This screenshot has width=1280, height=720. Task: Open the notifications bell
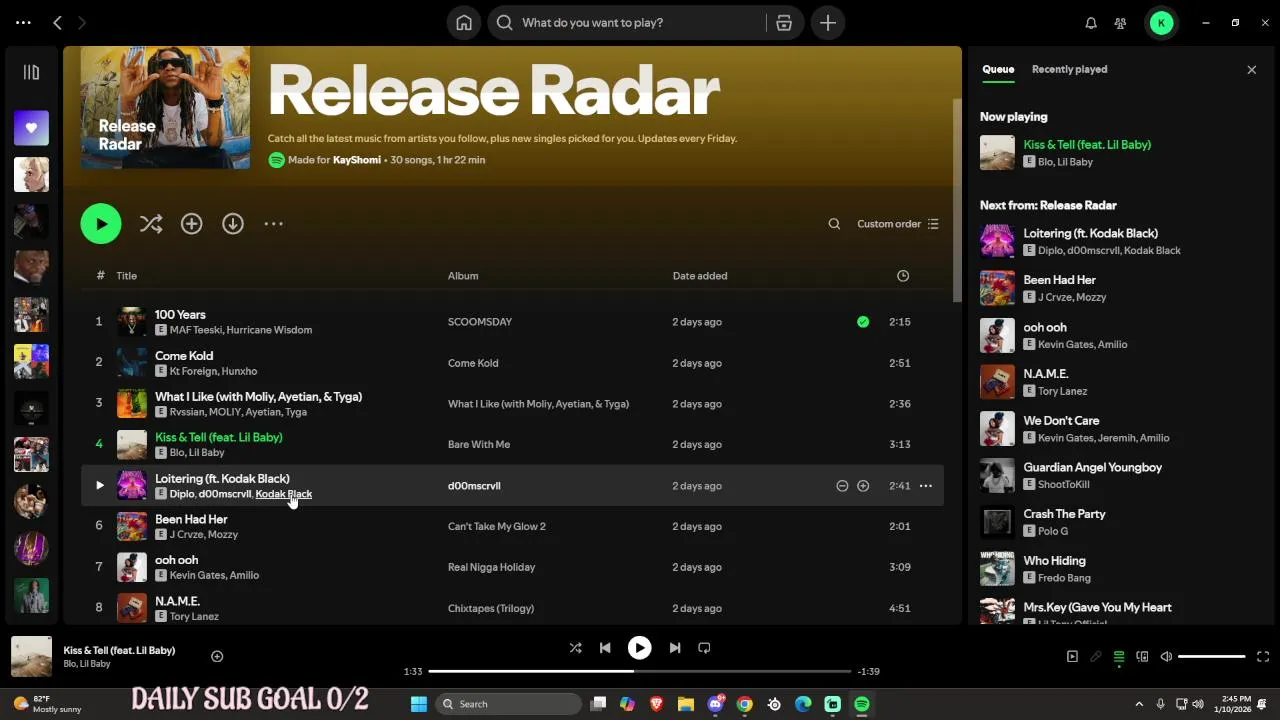click(1091, 23)
